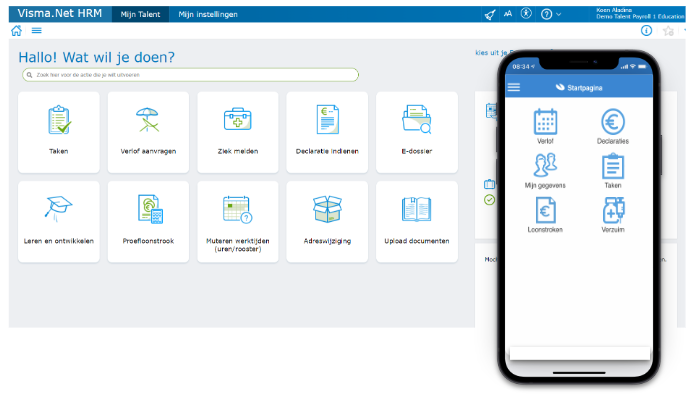Open the E-dossier tile
This screenshot has width=693, height=396.
417,132
